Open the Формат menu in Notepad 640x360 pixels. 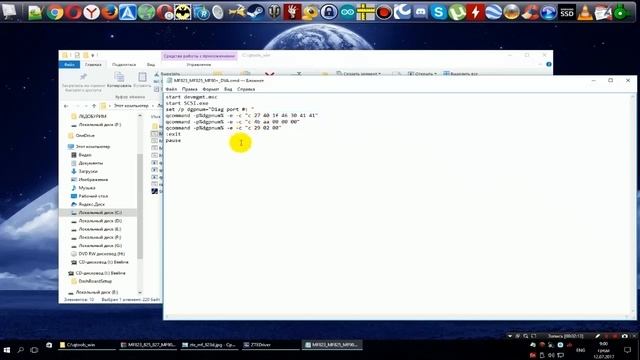(211, 89)
